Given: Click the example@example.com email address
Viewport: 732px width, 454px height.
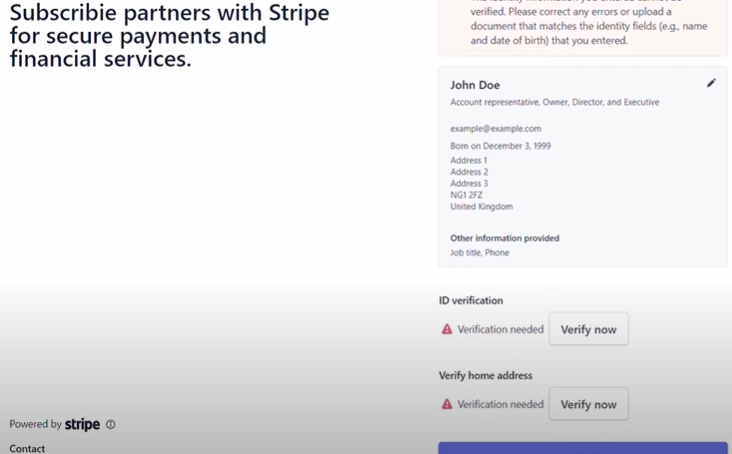Looking at the screenshot, I should (495, 129).
